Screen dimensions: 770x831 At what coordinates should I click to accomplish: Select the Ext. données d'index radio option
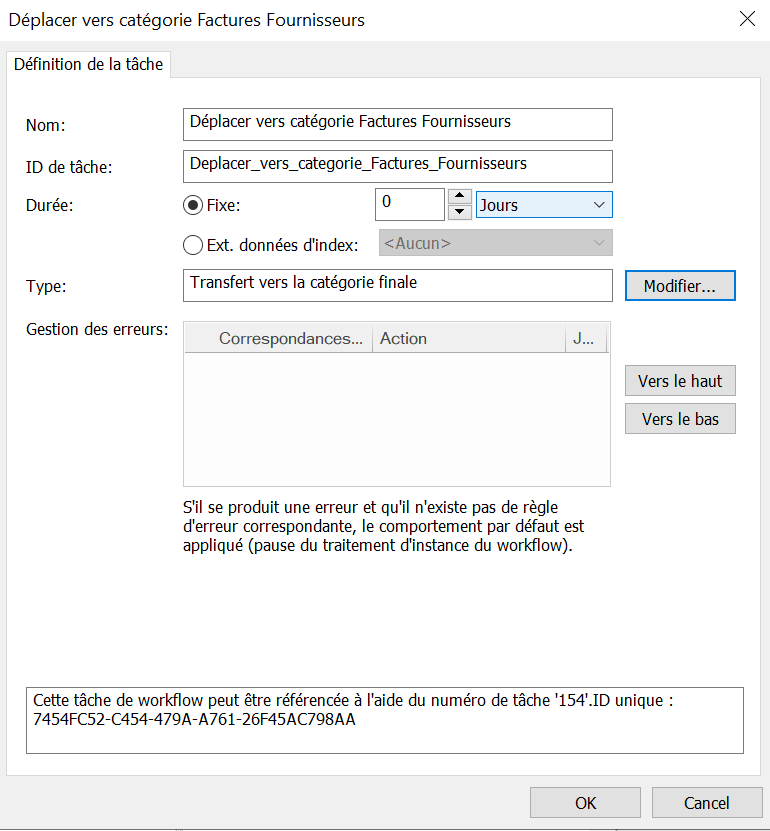[x=193, y=245]
